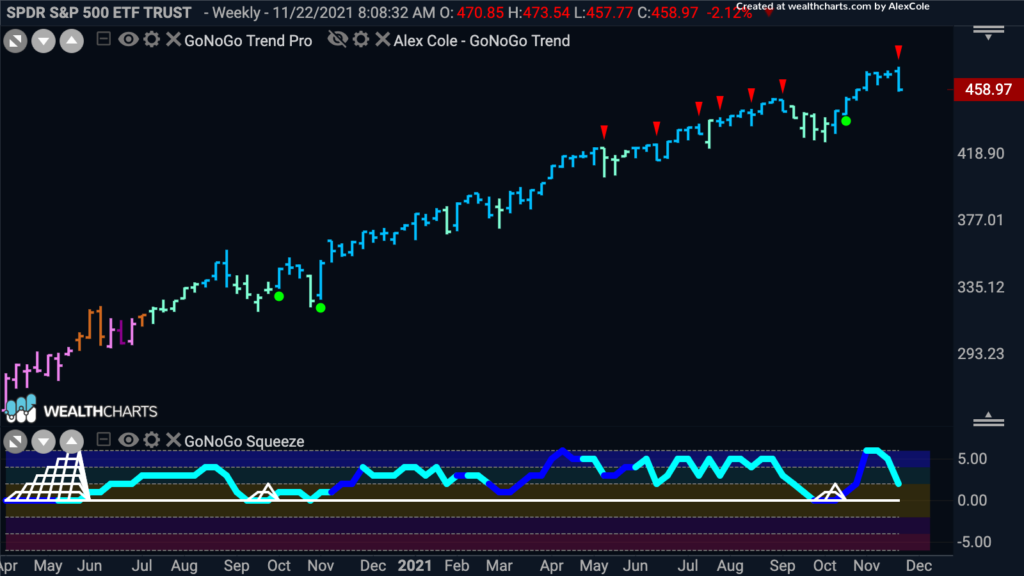This screenshot has width=1024, height=576.
Task: Click the Dec label at the time axis end
Action: (918, 565)
